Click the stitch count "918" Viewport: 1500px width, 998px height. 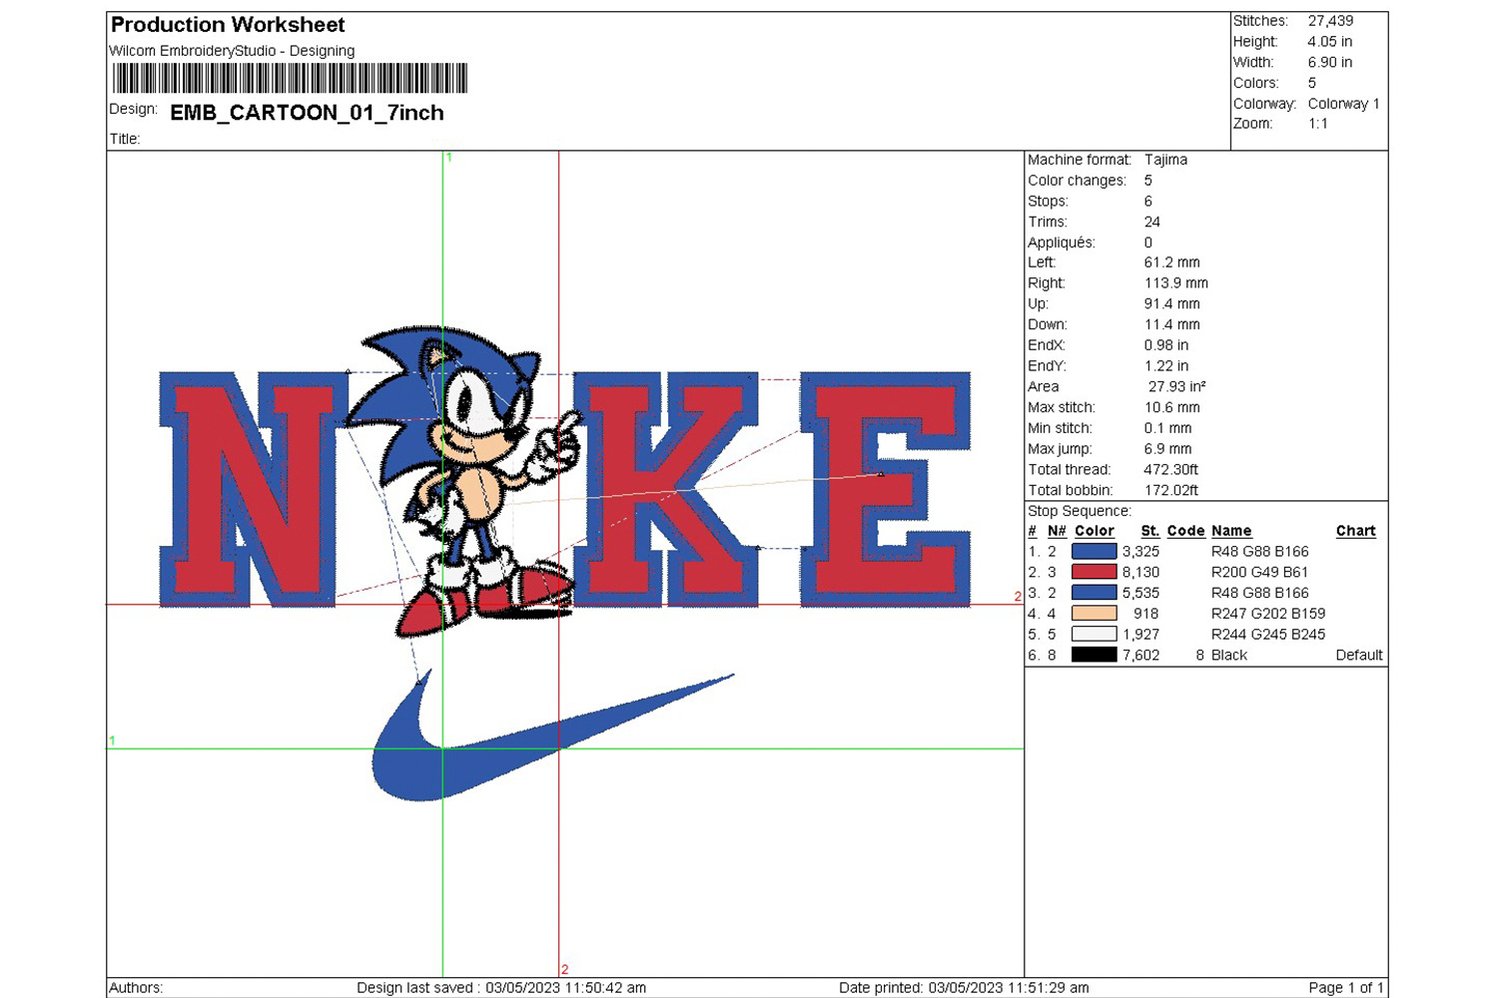click(x=1146, y=614)
